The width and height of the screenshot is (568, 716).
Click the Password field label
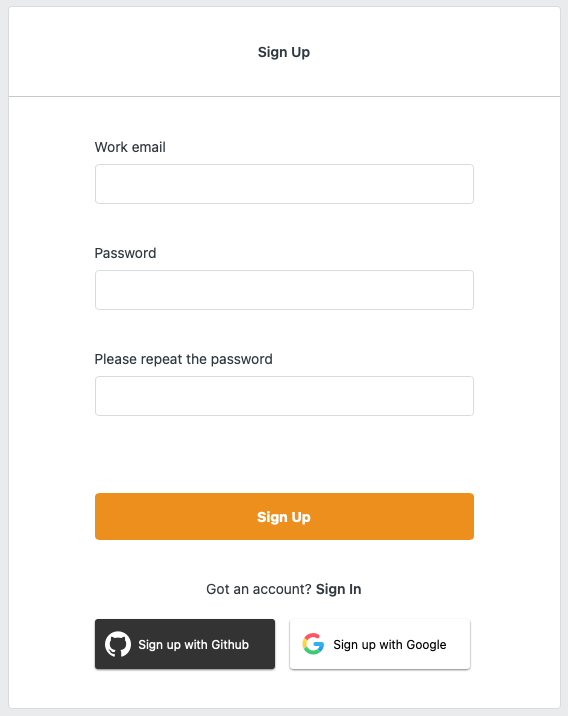125,253
